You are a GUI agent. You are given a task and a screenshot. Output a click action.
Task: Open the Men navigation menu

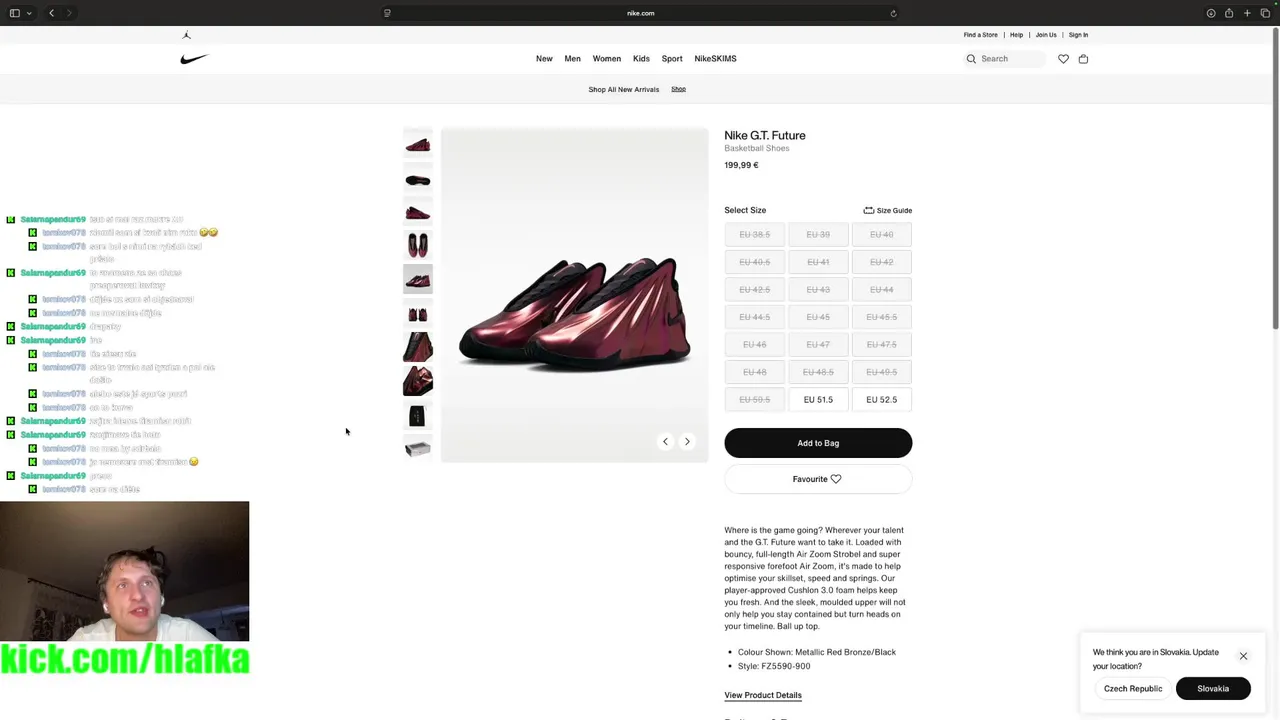572,59
